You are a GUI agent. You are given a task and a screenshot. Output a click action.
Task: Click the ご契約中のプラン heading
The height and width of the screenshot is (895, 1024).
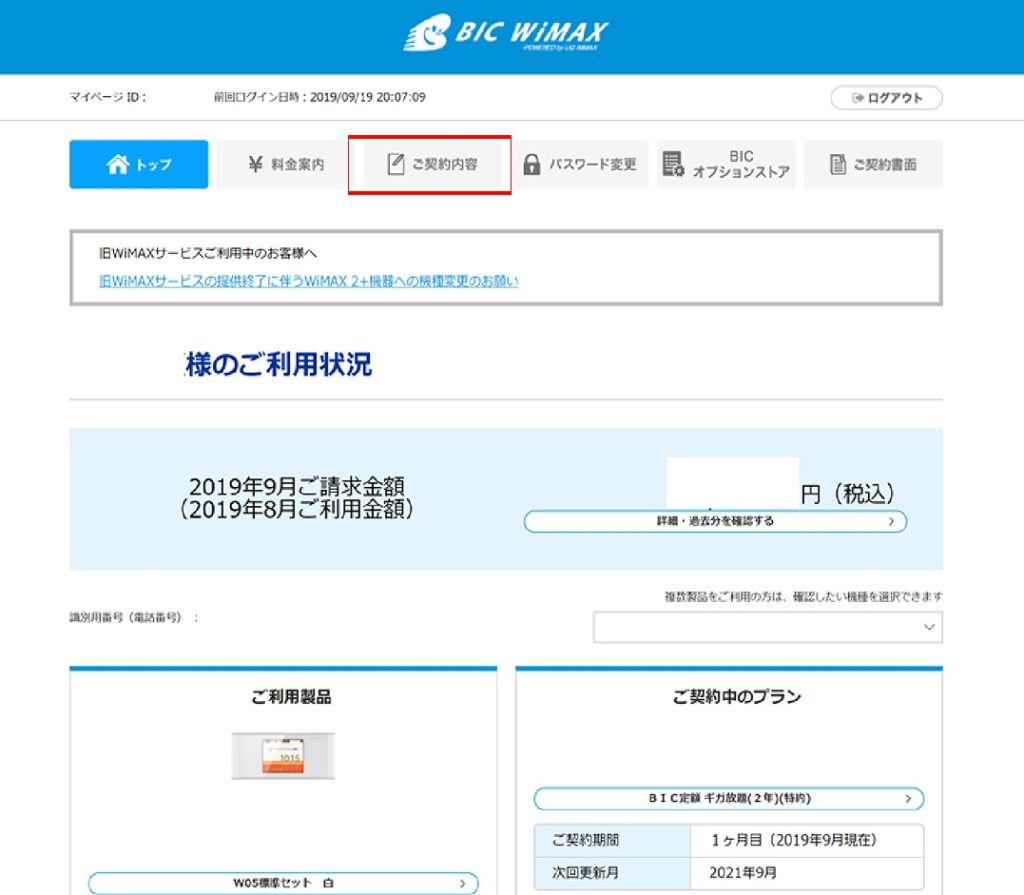point(737,697)
